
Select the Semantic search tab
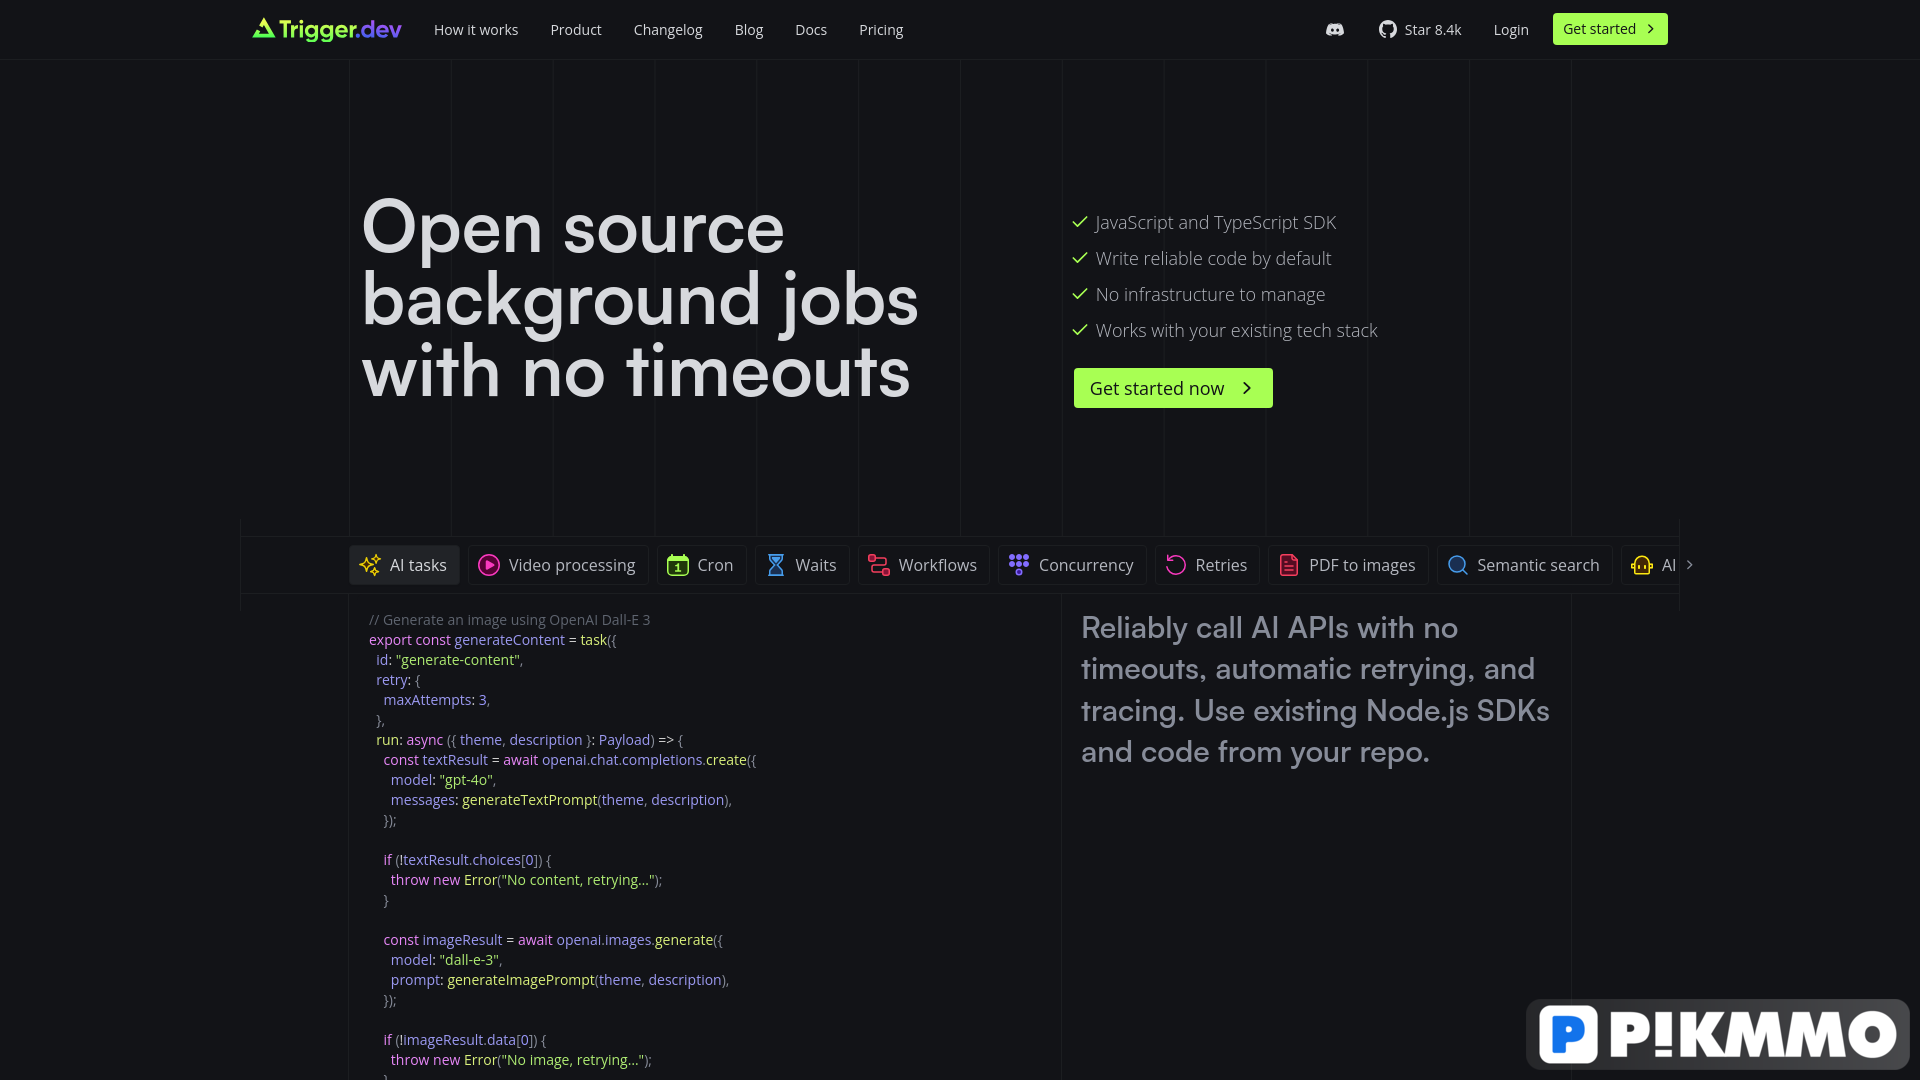click(x=1524, y=565)
